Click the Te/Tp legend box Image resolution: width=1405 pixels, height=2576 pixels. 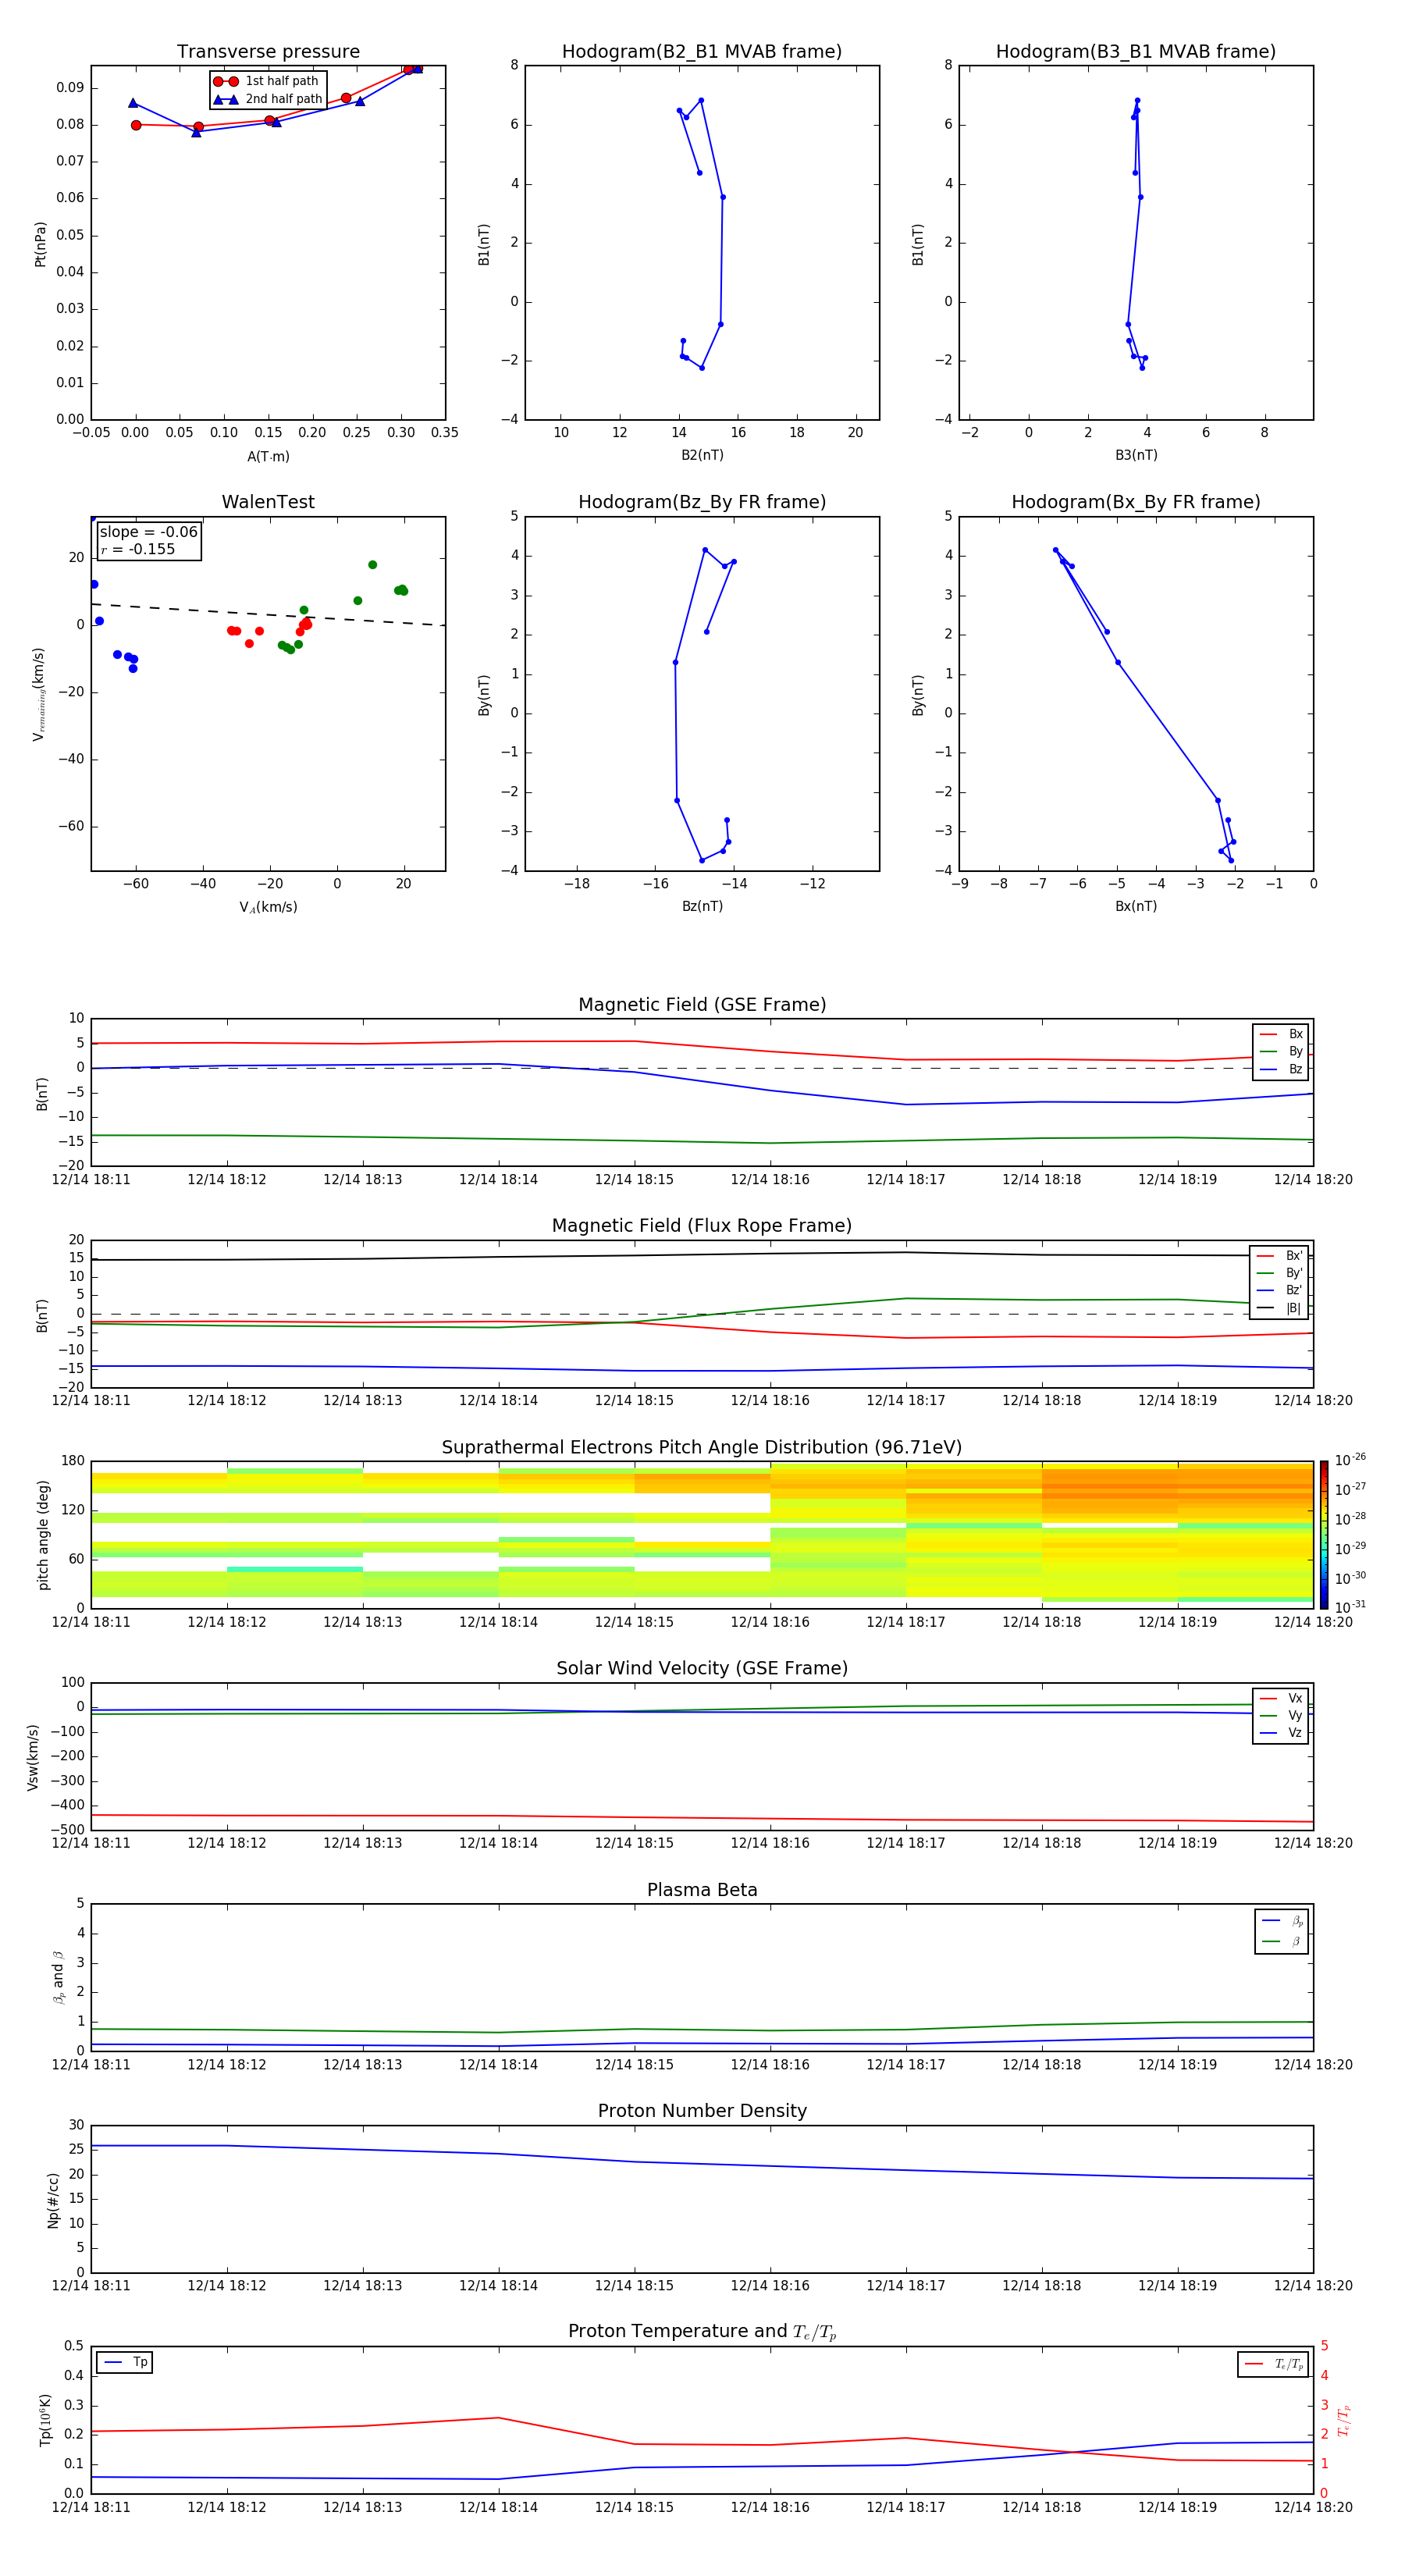pyautogui.click(x=1273, y=2364)
